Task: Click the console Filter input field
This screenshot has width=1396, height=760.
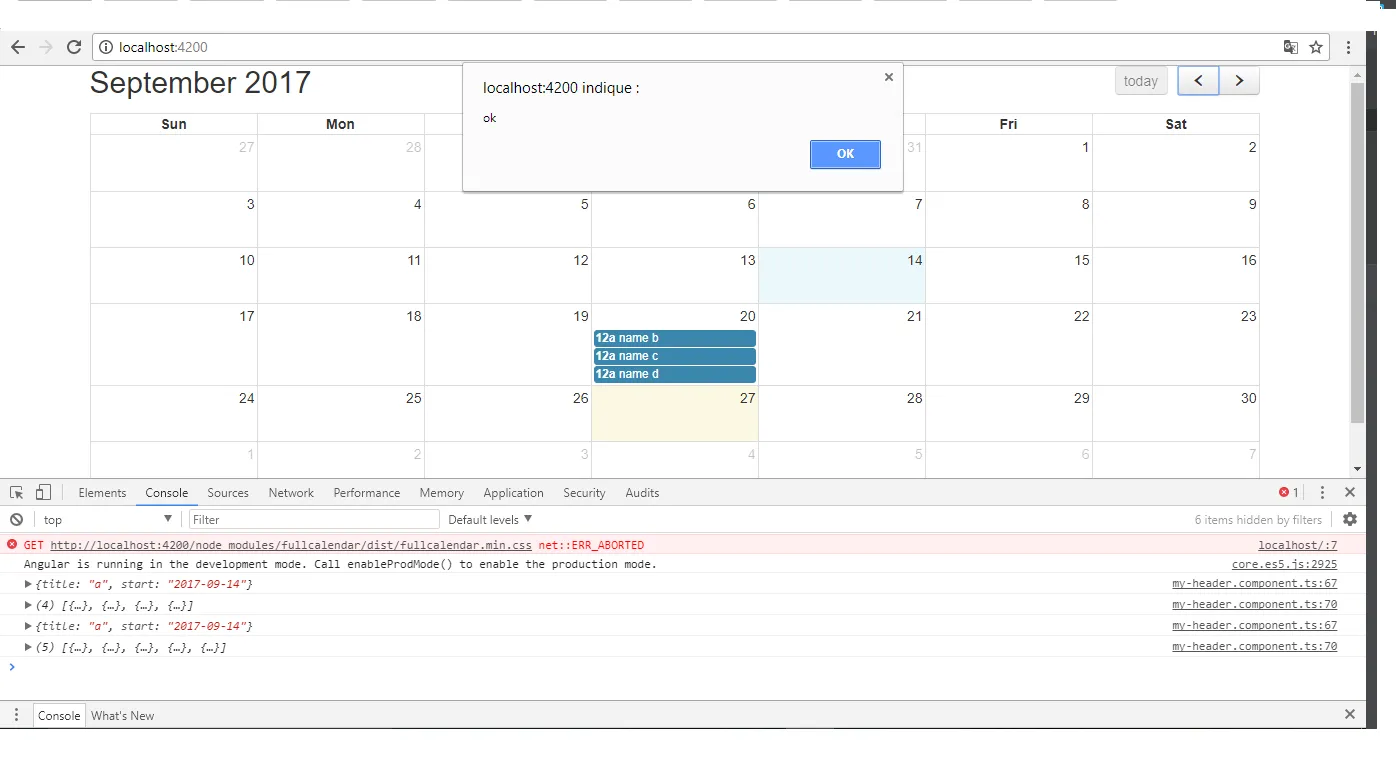Action: [314, 519]
